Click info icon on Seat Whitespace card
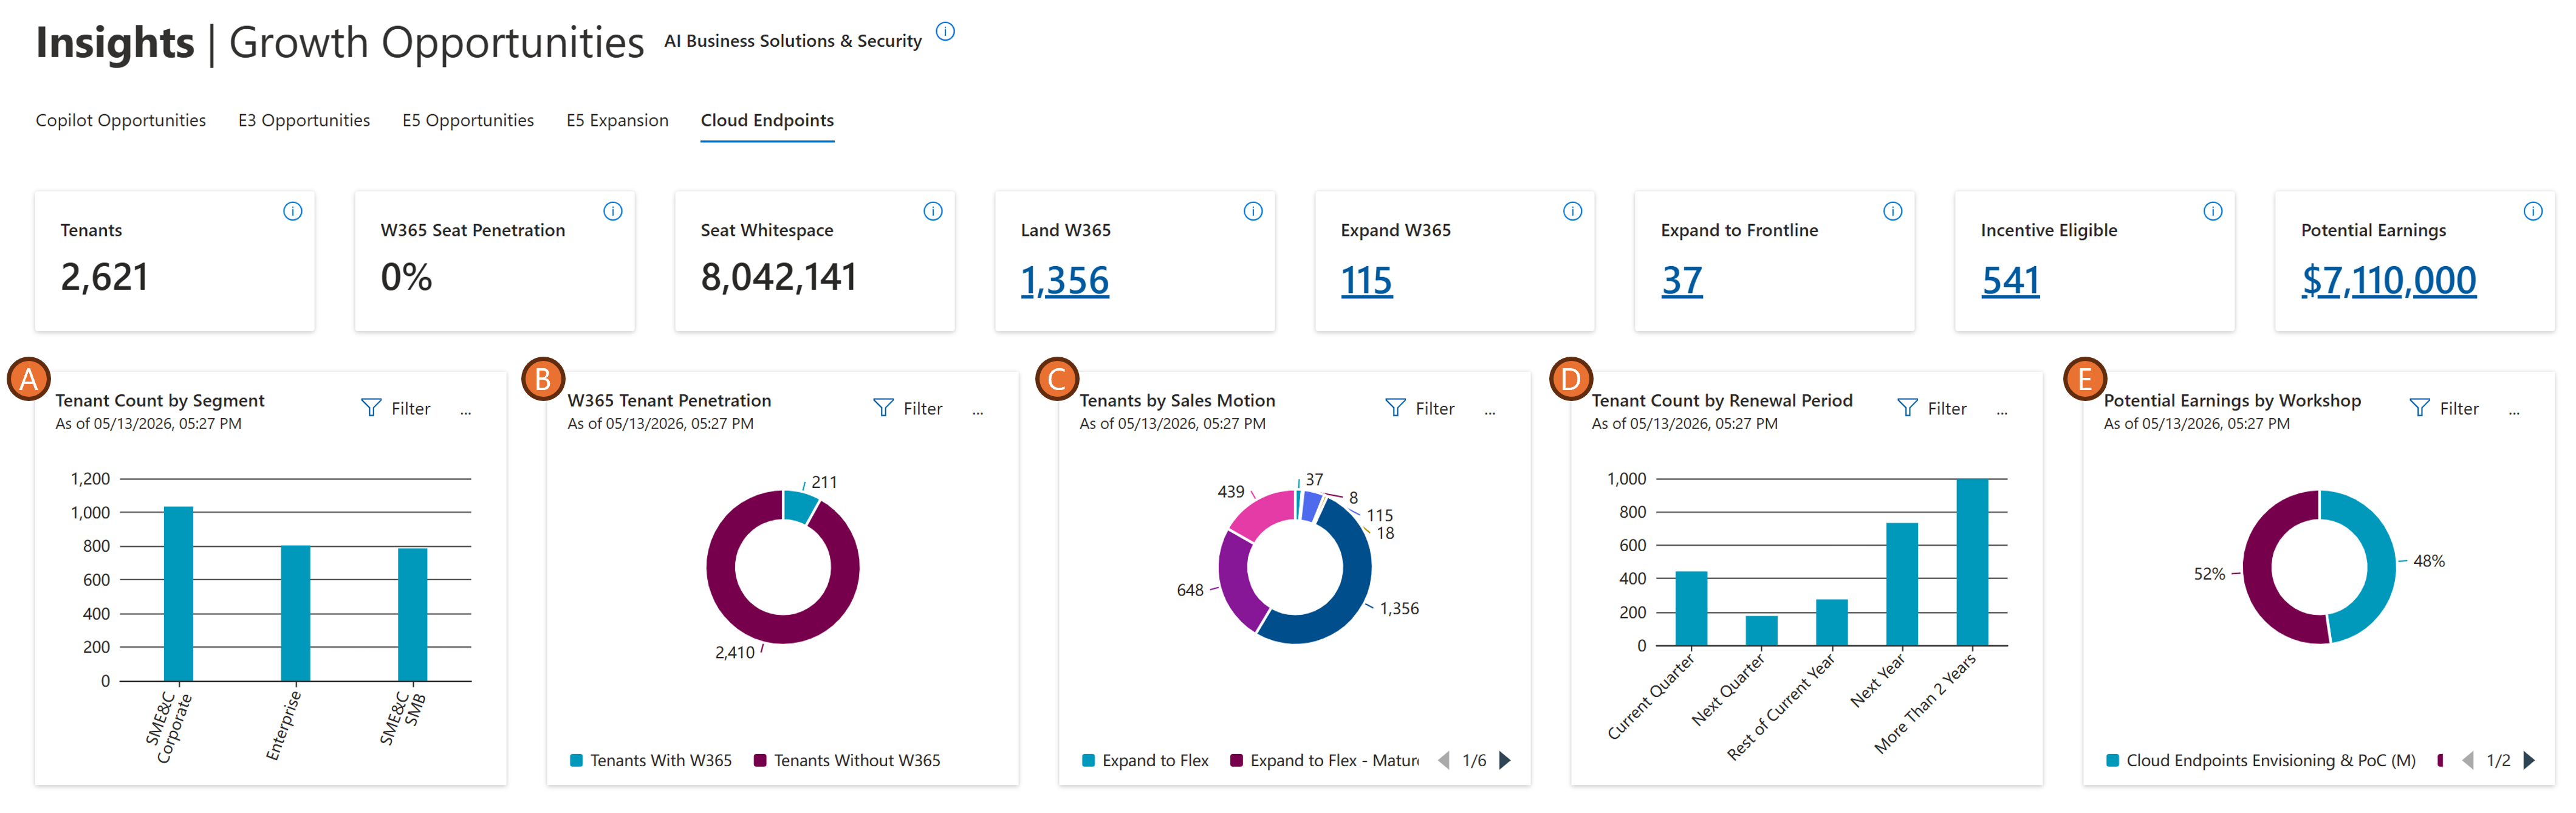The height and width of the screenshot is (813, 2576). 933,211
